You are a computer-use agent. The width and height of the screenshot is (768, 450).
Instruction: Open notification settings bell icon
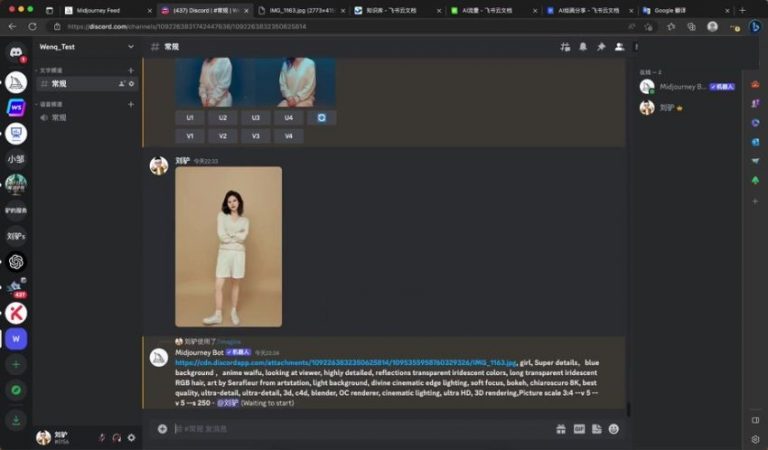583,46
